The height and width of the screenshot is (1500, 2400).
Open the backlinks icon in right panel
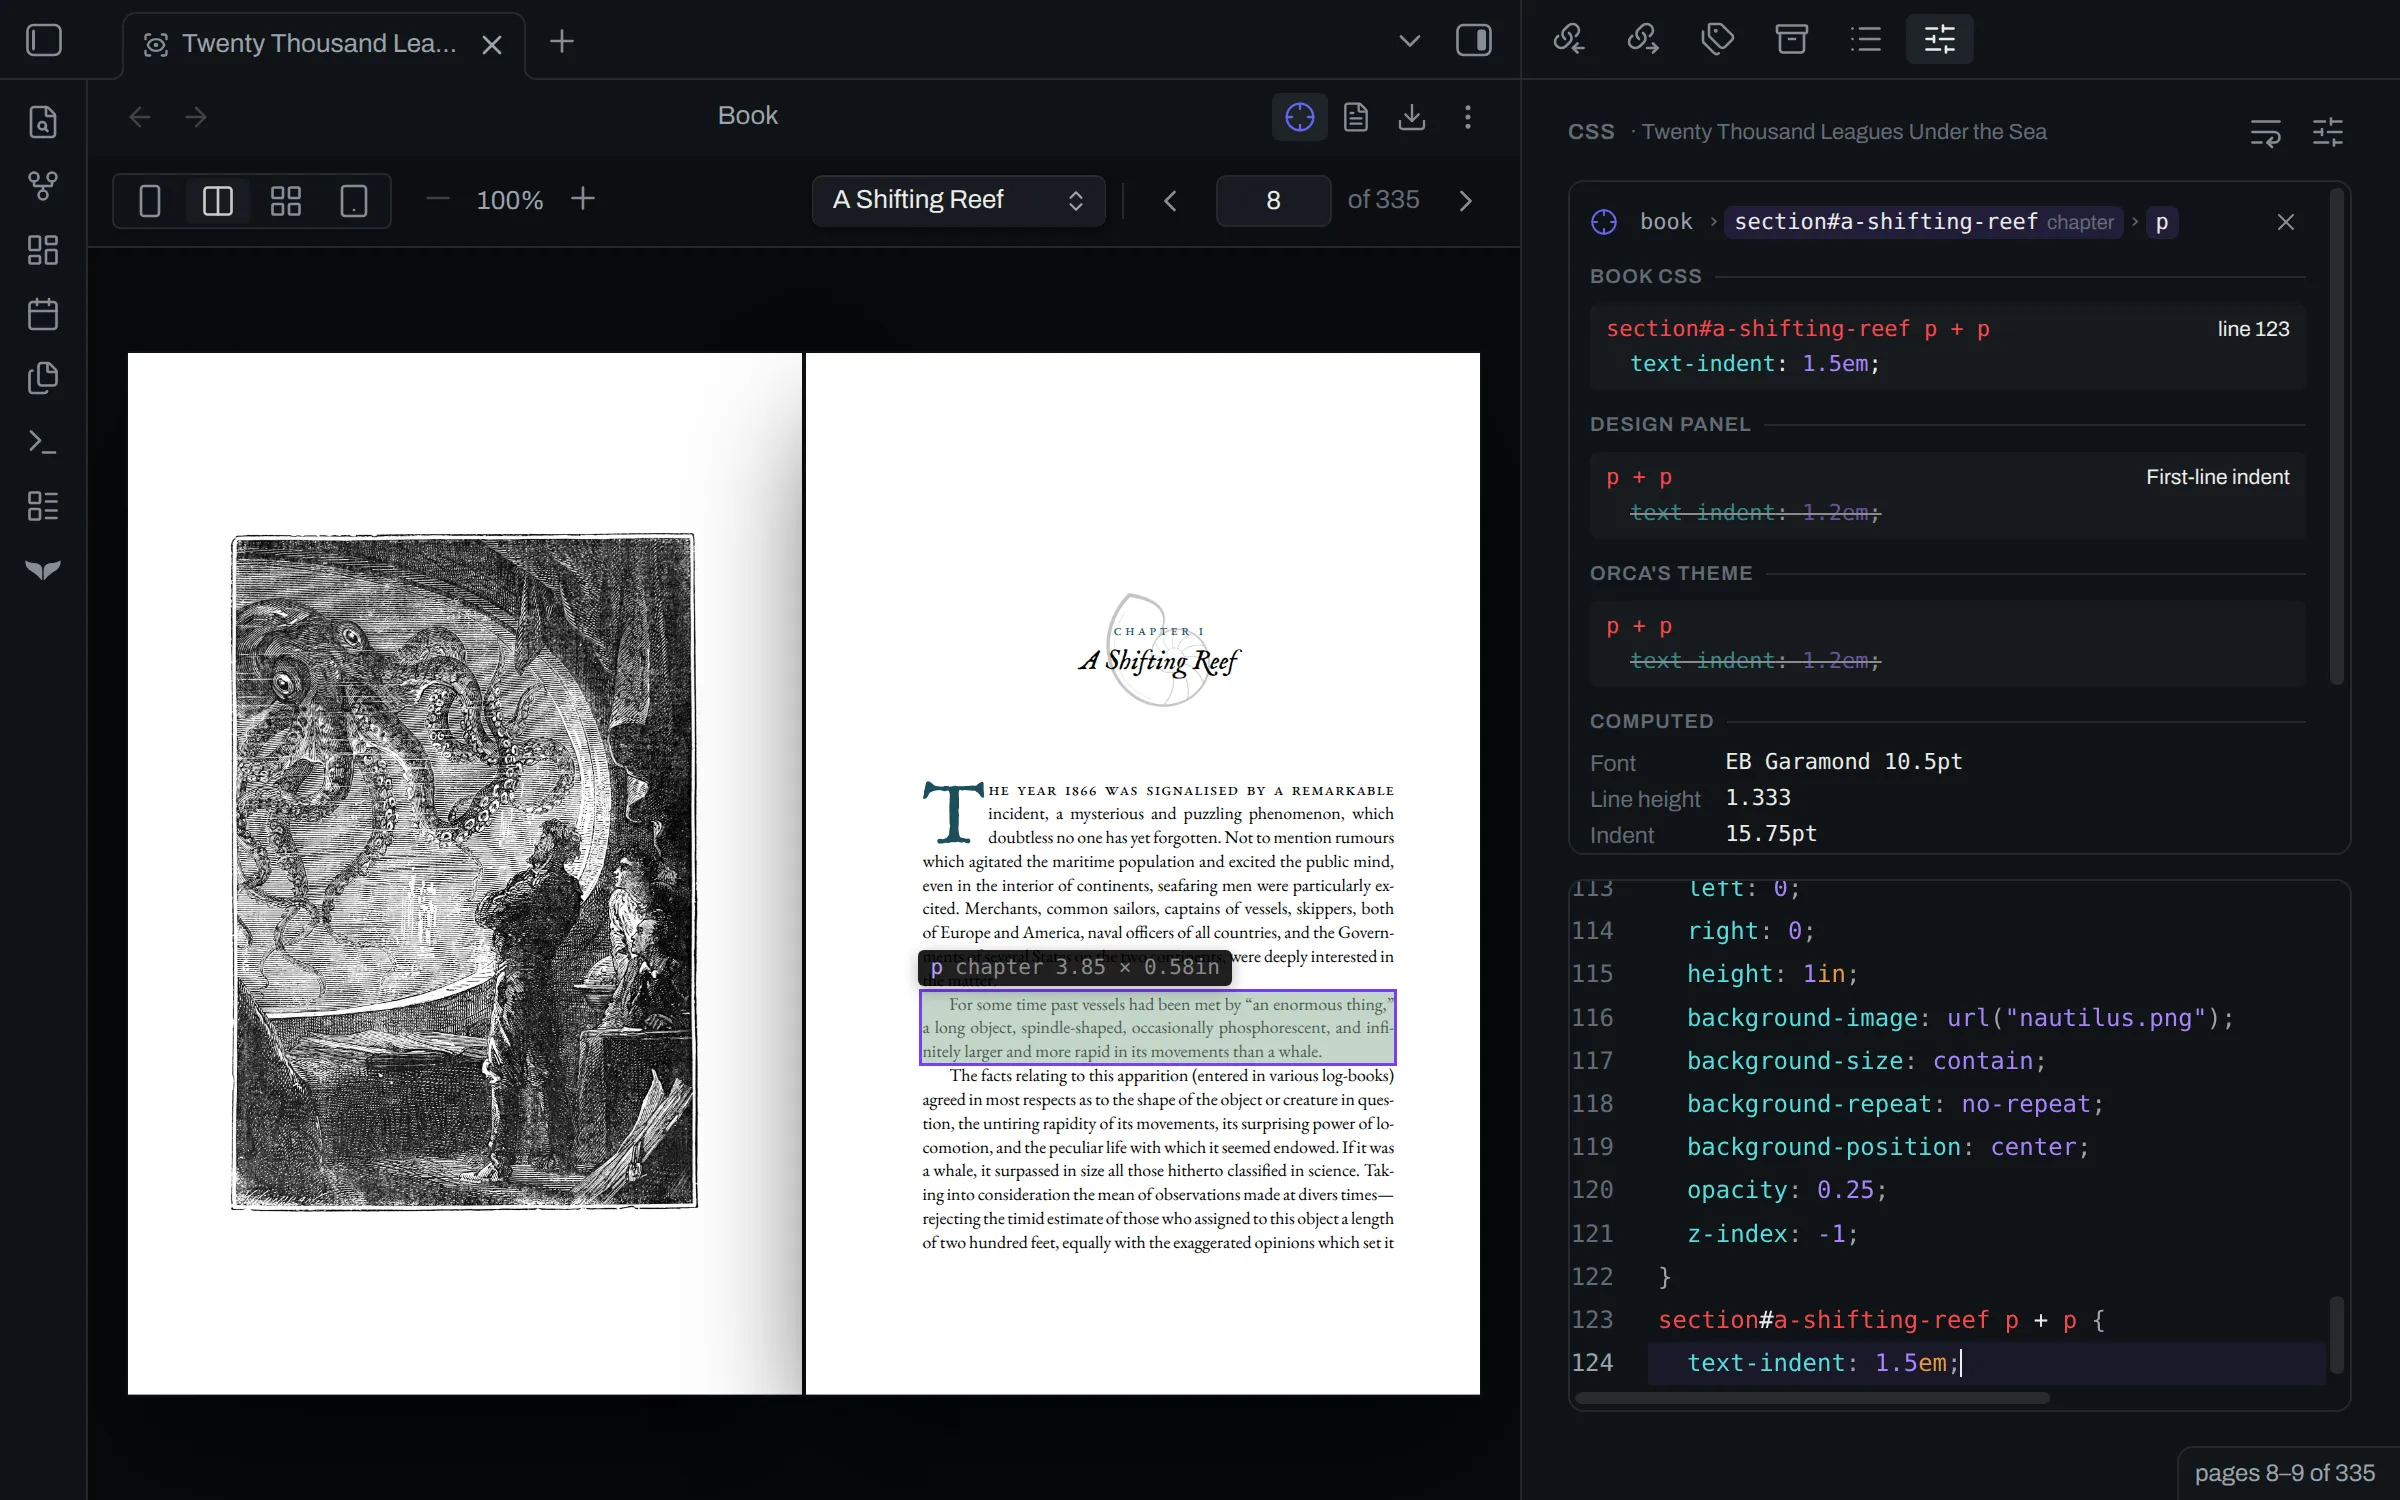coord(1569,40)
